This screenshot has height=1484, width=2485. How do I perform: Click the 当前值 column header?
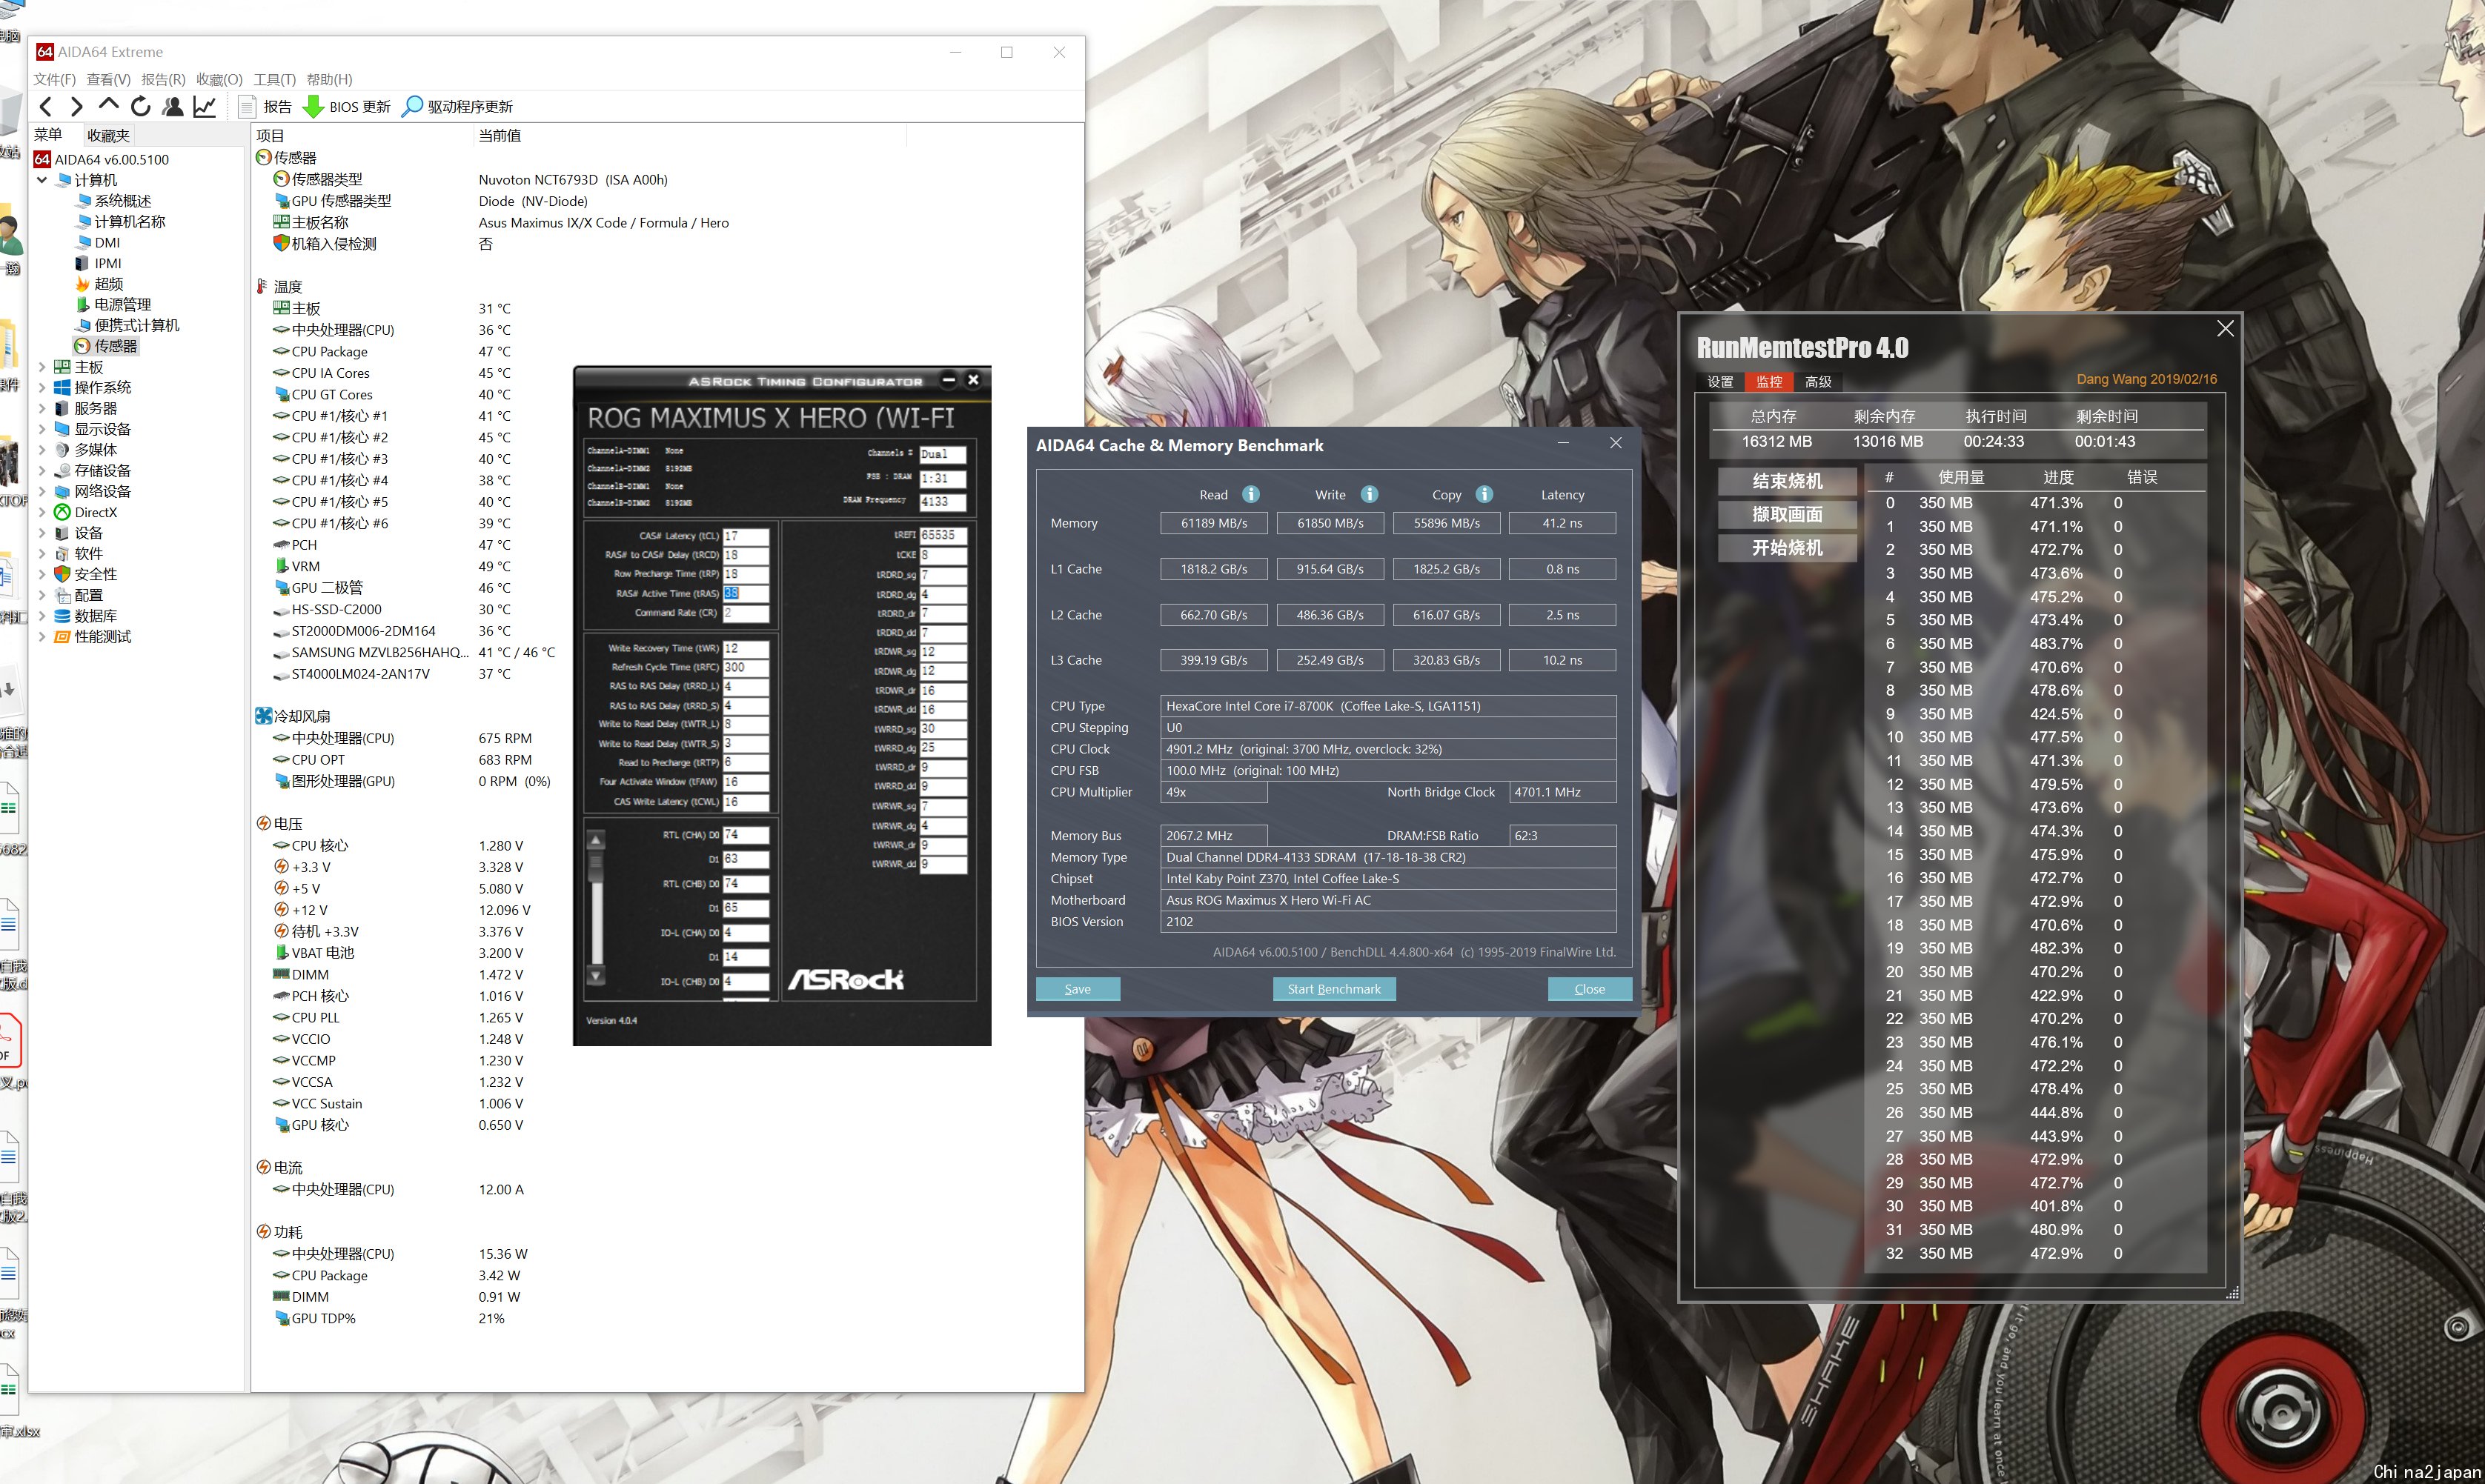click(x=499, y=136)
